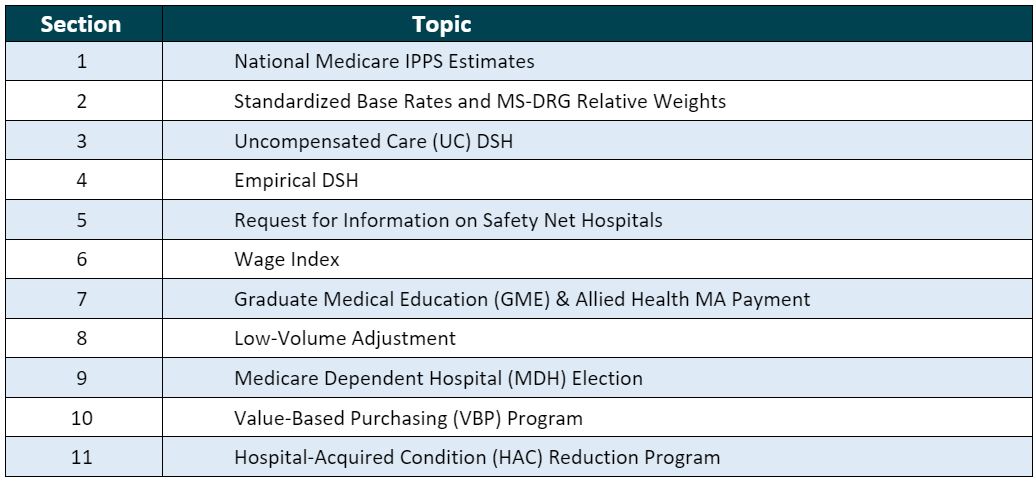The image size is (1036, 482).
Task: Open Value-Based Purchasing (VBP) Program topic
Action: [408, 418]
